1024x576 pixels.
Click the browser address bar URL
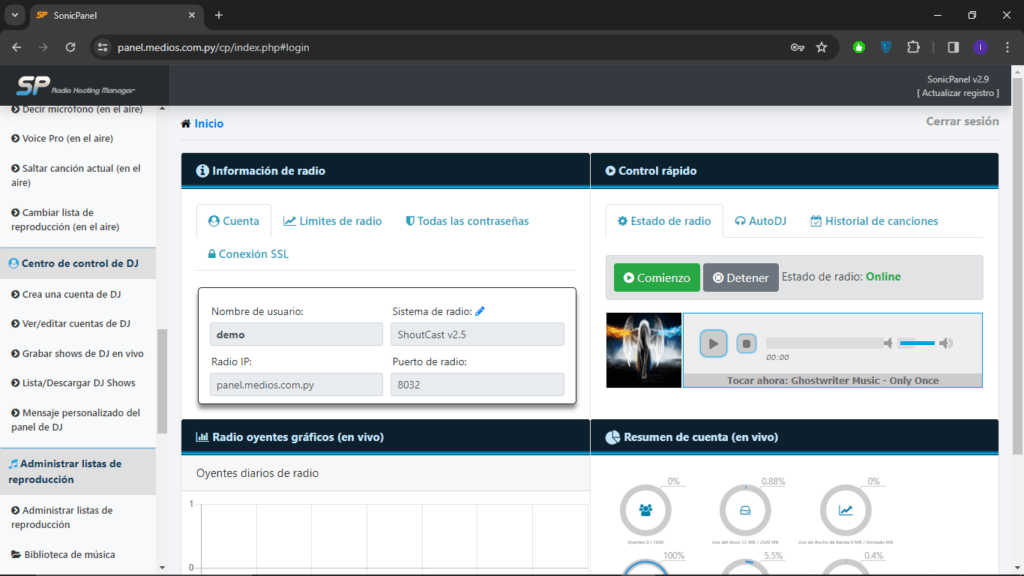tap(214, 47)
